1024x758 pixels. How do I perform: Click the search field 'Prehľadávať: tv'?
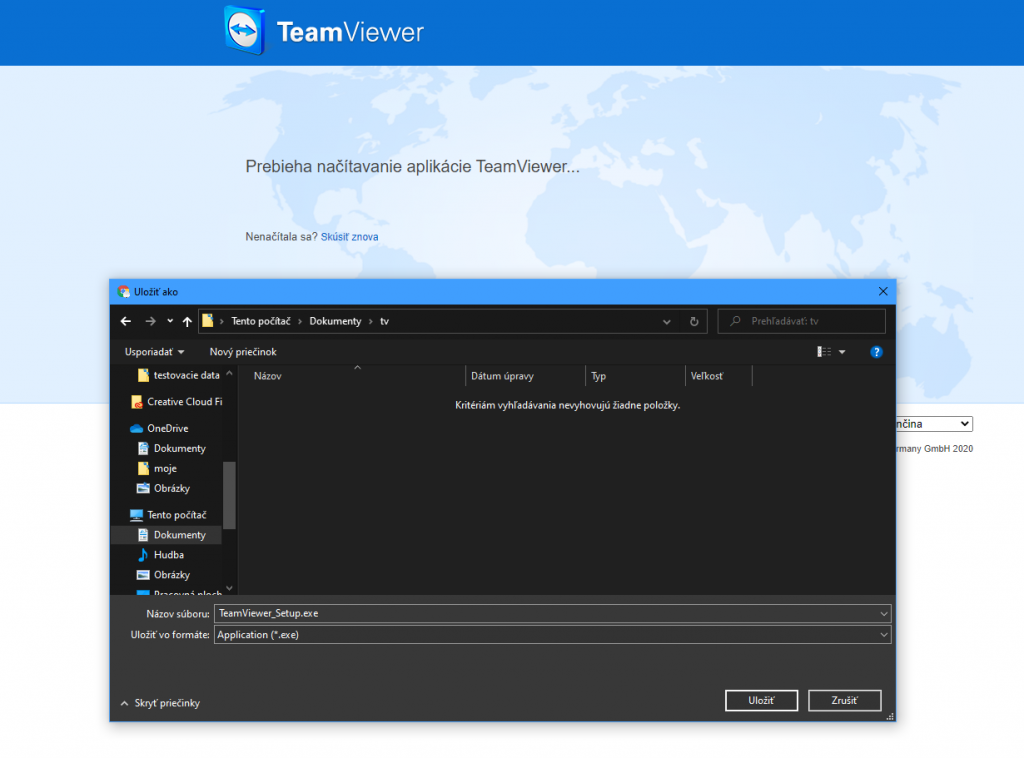click(801, 321)
